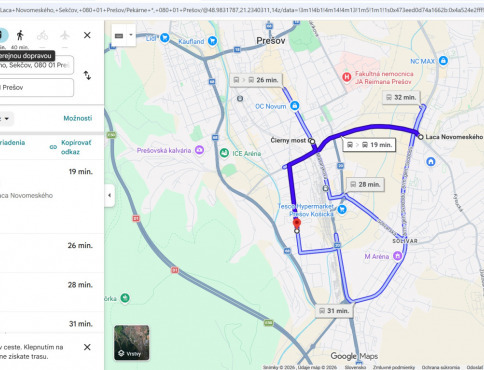484x370 pixels.
Task: Click the home marker icon
Action: tap(431, 162)
